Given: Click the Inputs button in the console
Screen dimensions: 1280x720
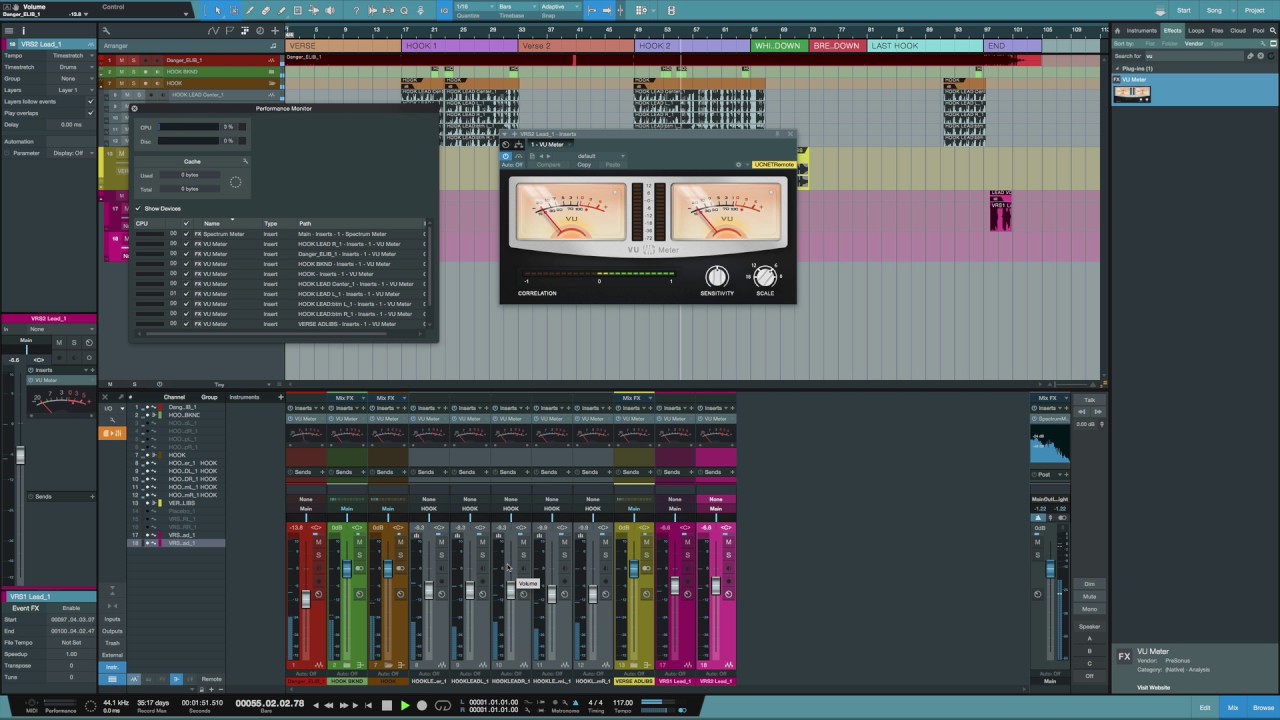Looking at the screenshot, I should coord(112,619).
